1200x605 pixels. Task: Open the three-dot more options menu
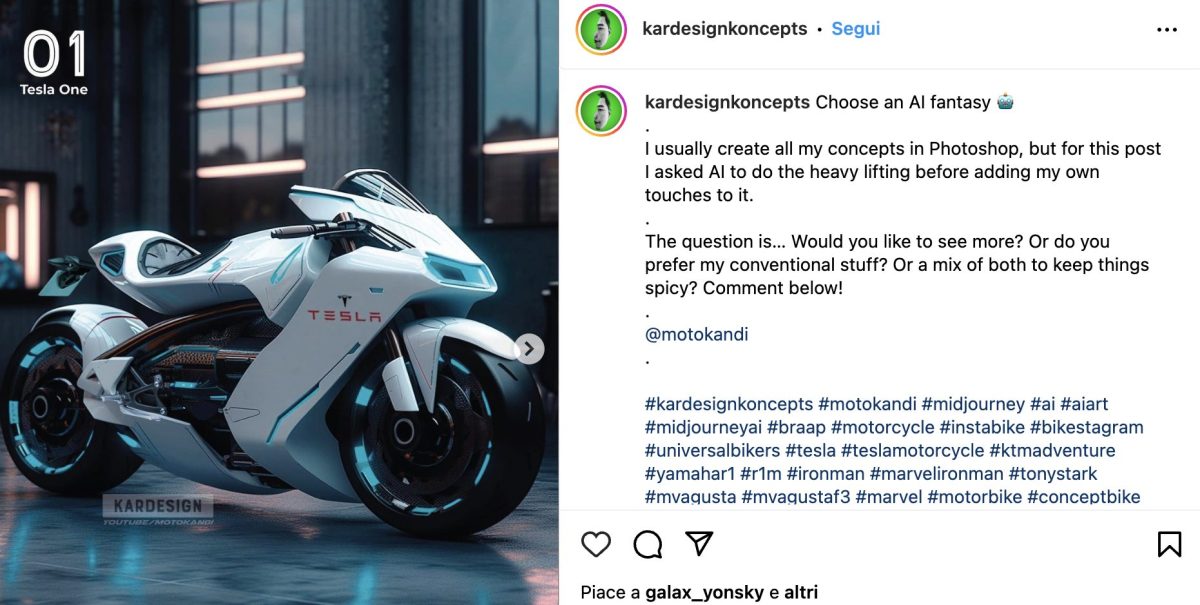pos(1167,30)
